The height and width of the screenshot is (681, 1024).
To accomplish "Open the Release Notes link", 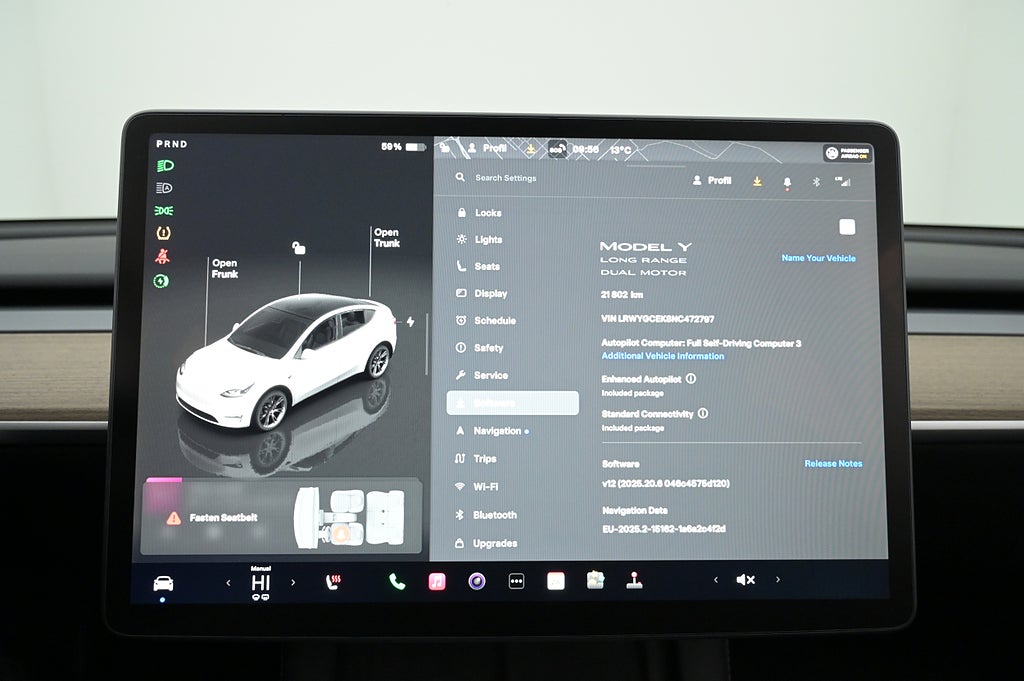I will click(x=832, y=464).
